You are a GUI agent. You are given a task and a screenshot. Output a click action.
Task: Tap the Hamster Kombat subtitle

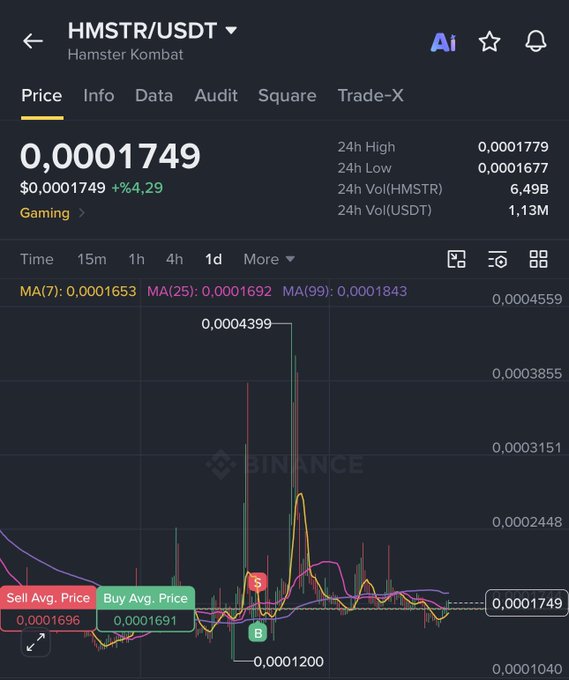125,54
